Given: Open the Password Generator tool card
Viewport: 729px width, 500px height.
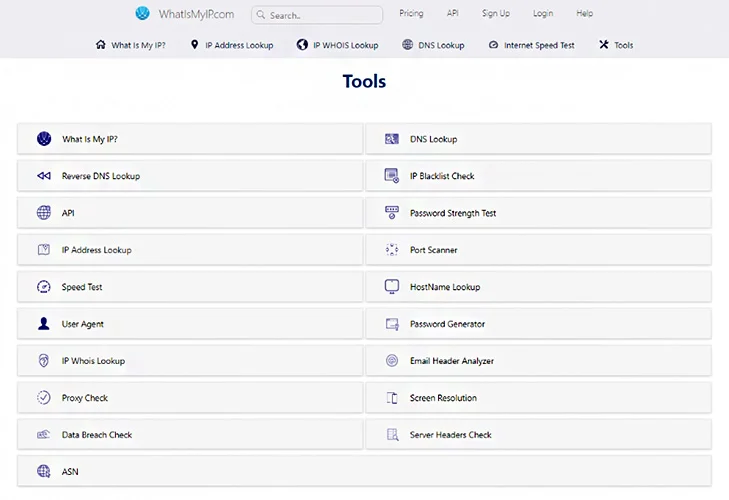Looking at the screenshot, I should [538, 324].
